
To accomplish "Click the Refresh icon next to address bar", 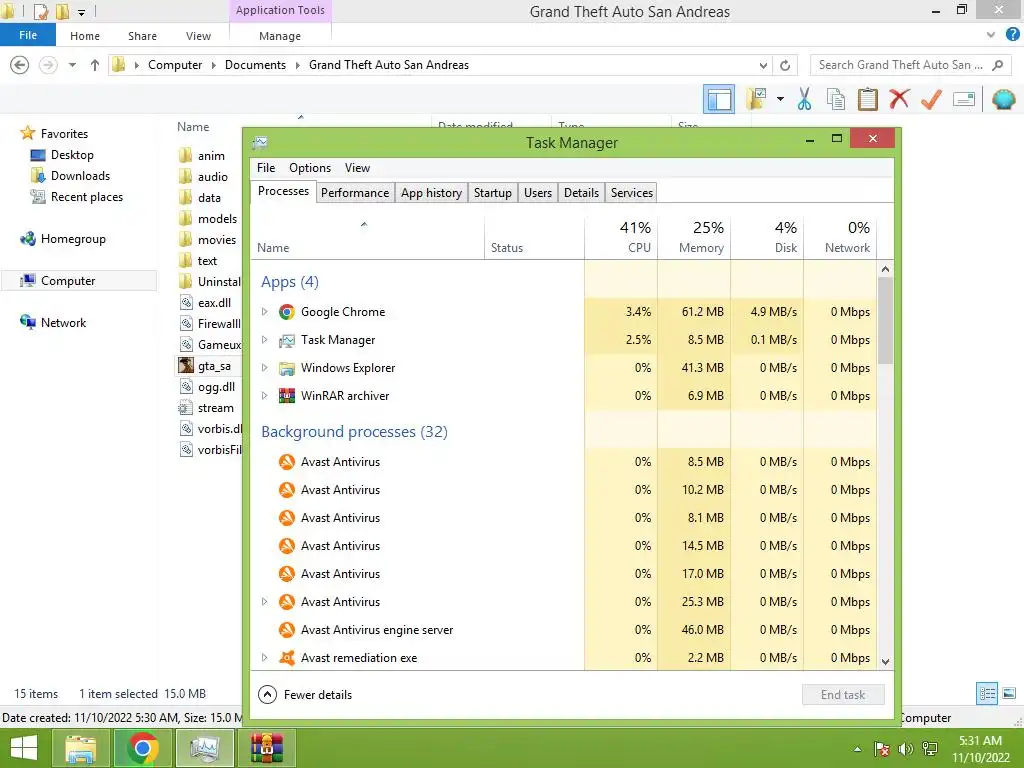I will pos(785,65).
